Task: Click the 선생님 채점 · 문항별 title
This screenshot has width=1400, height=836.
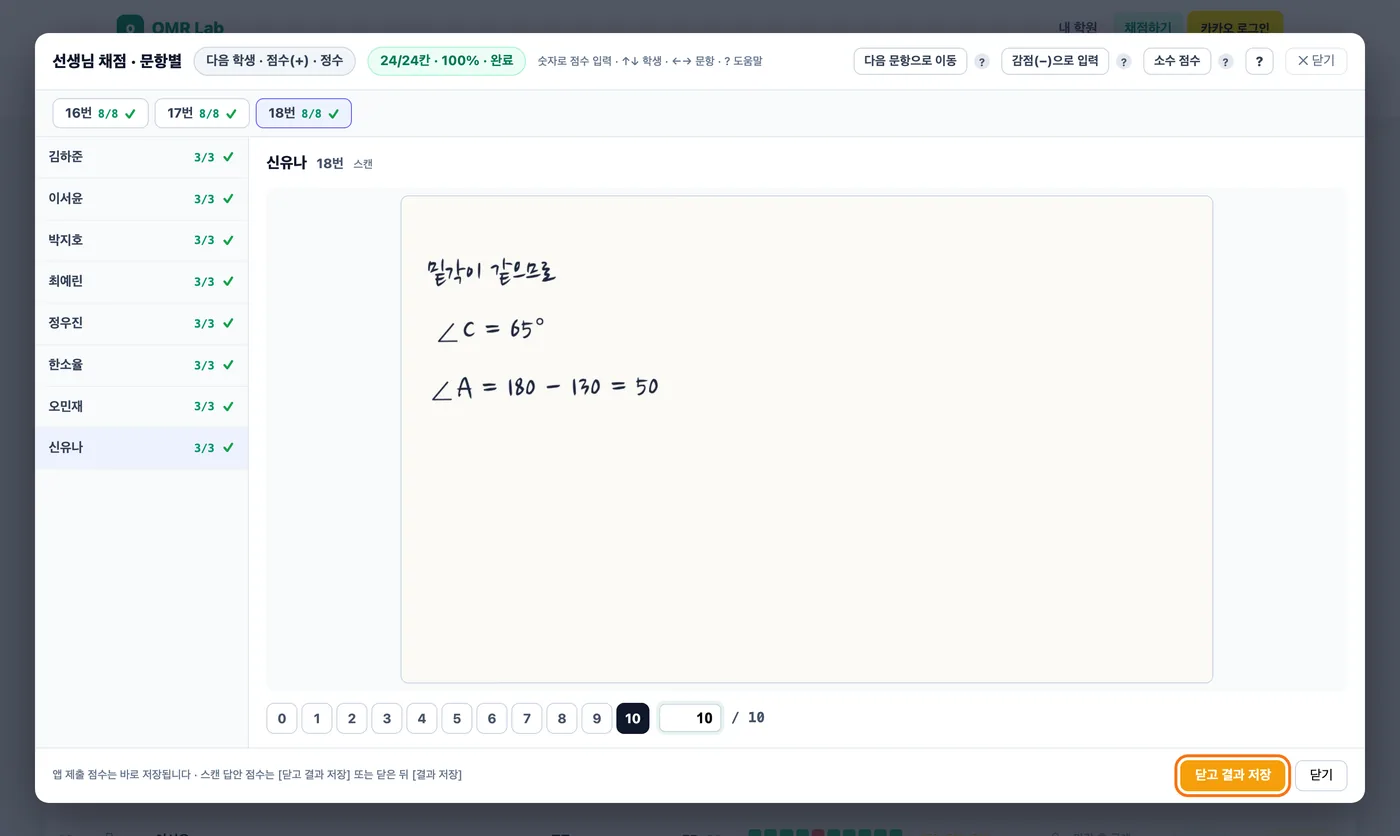Action: point(117,61)
